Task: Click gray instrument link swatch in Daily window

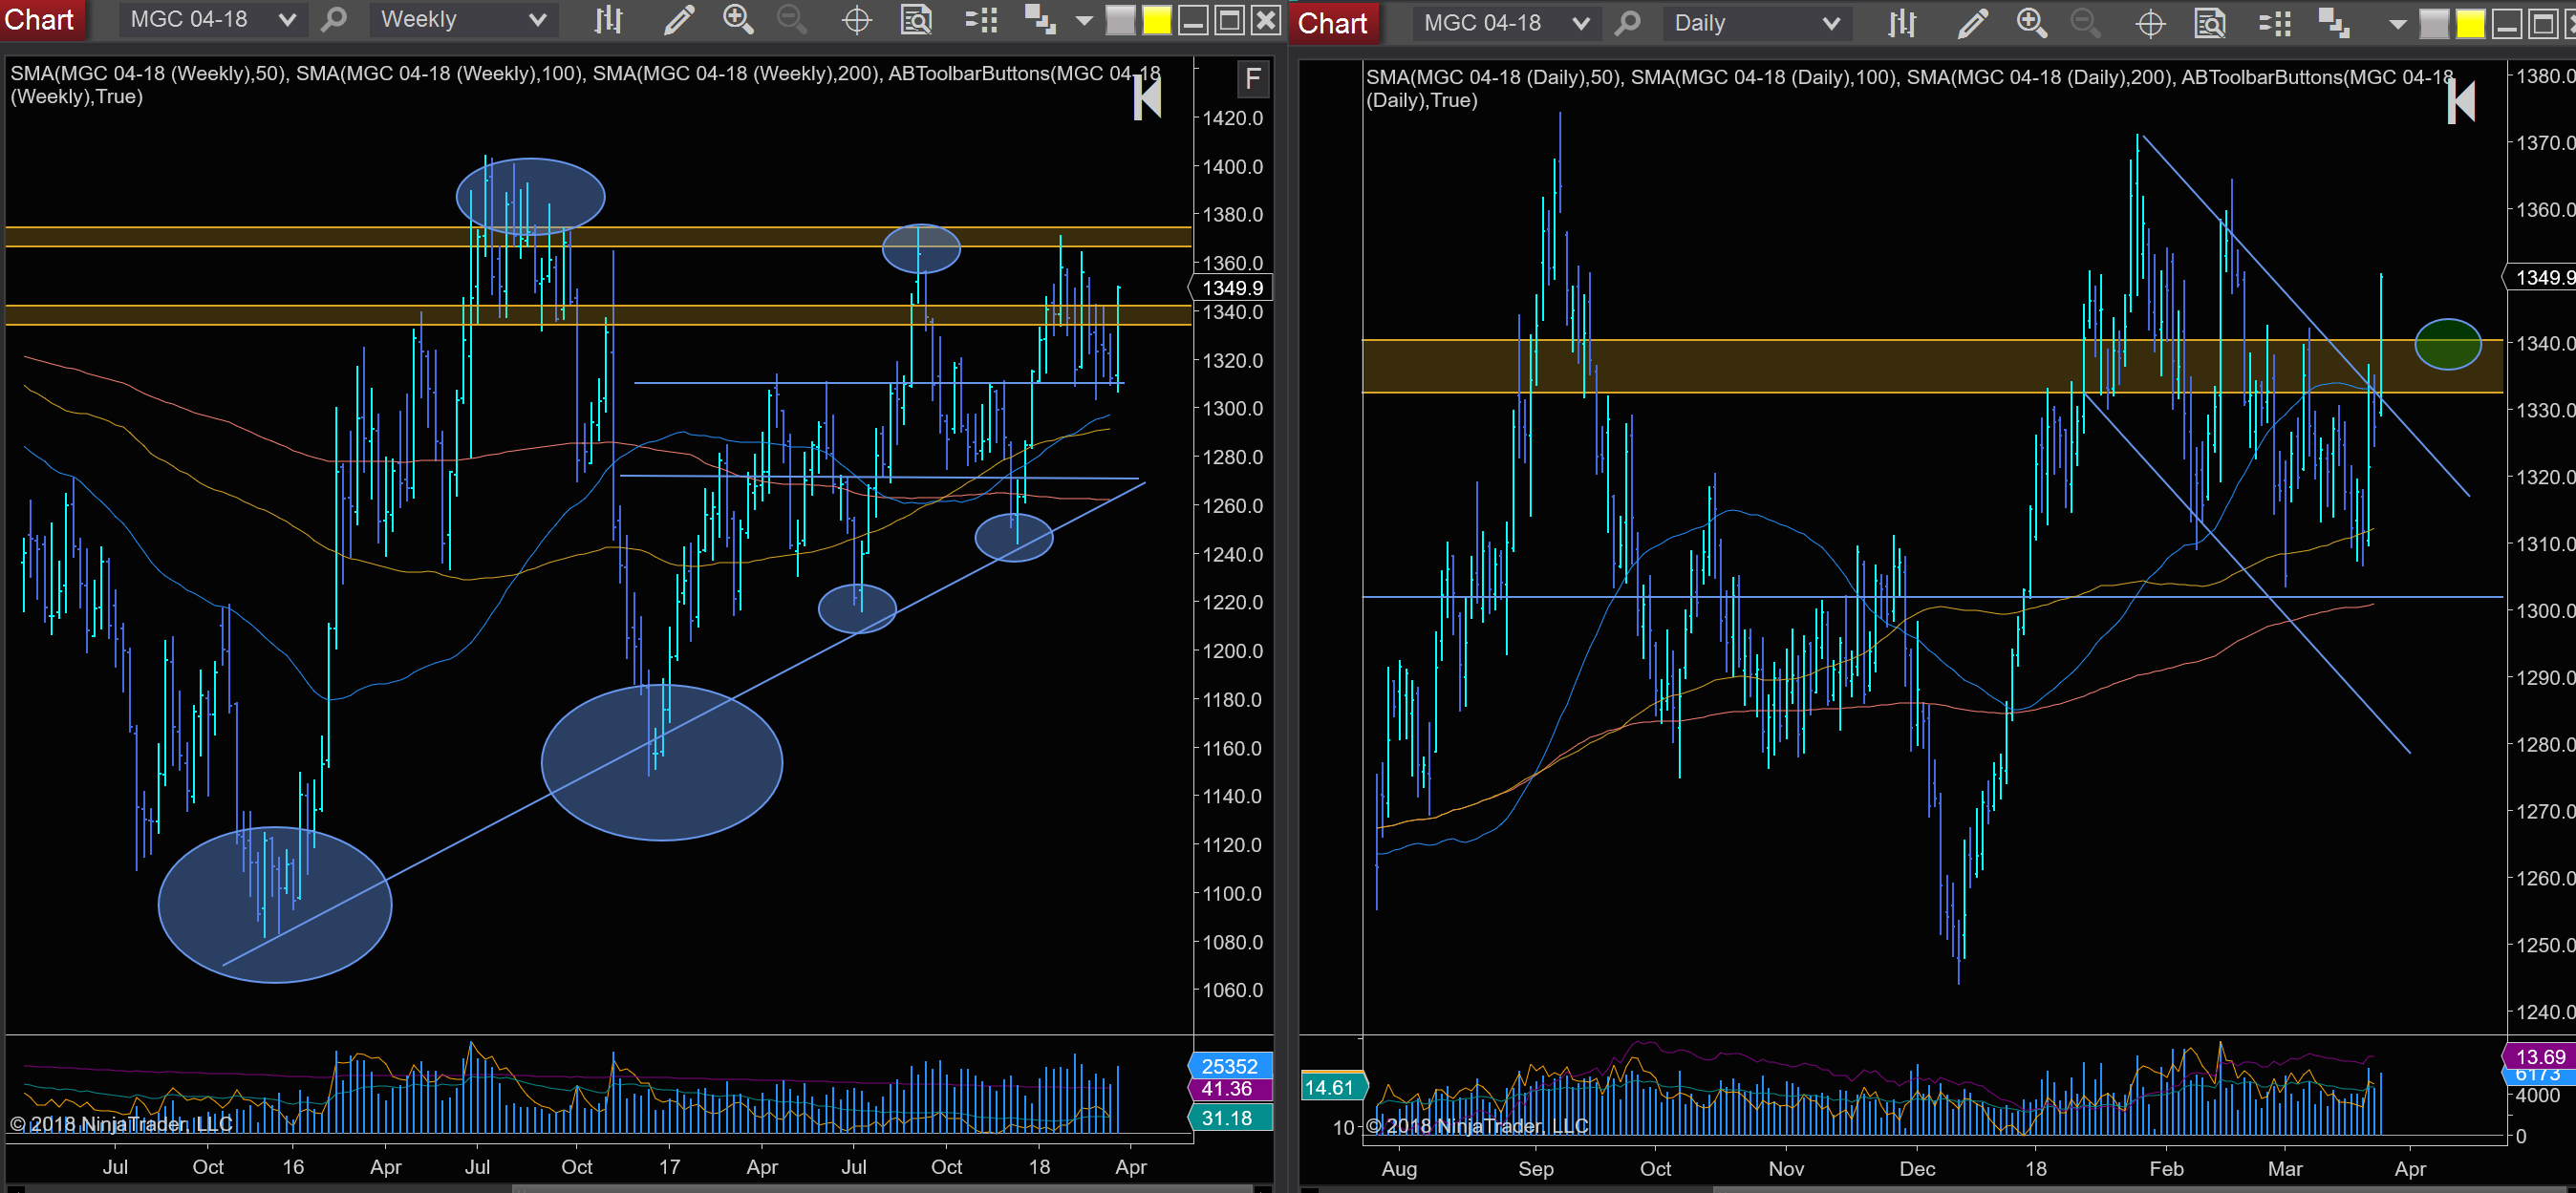Action: pyautogui.click(x=2435, y=24)
